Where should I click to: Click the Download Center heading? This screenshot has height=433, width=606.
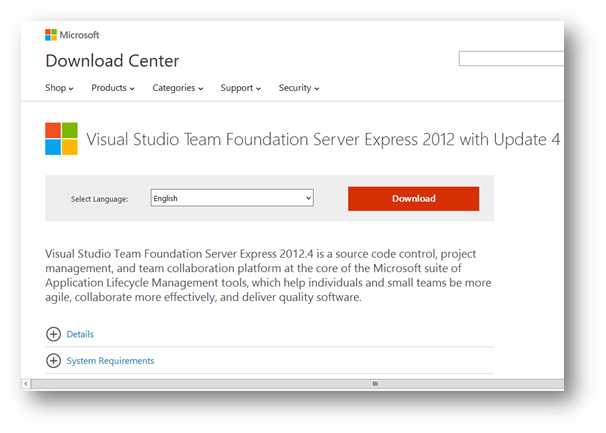point(112,61)
